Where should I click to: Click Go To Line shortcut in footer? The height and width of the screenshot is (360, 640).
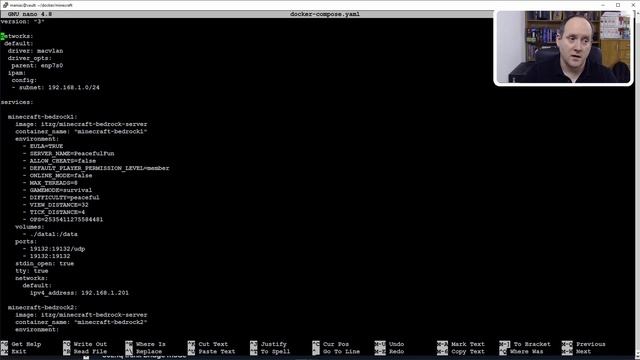337,352
